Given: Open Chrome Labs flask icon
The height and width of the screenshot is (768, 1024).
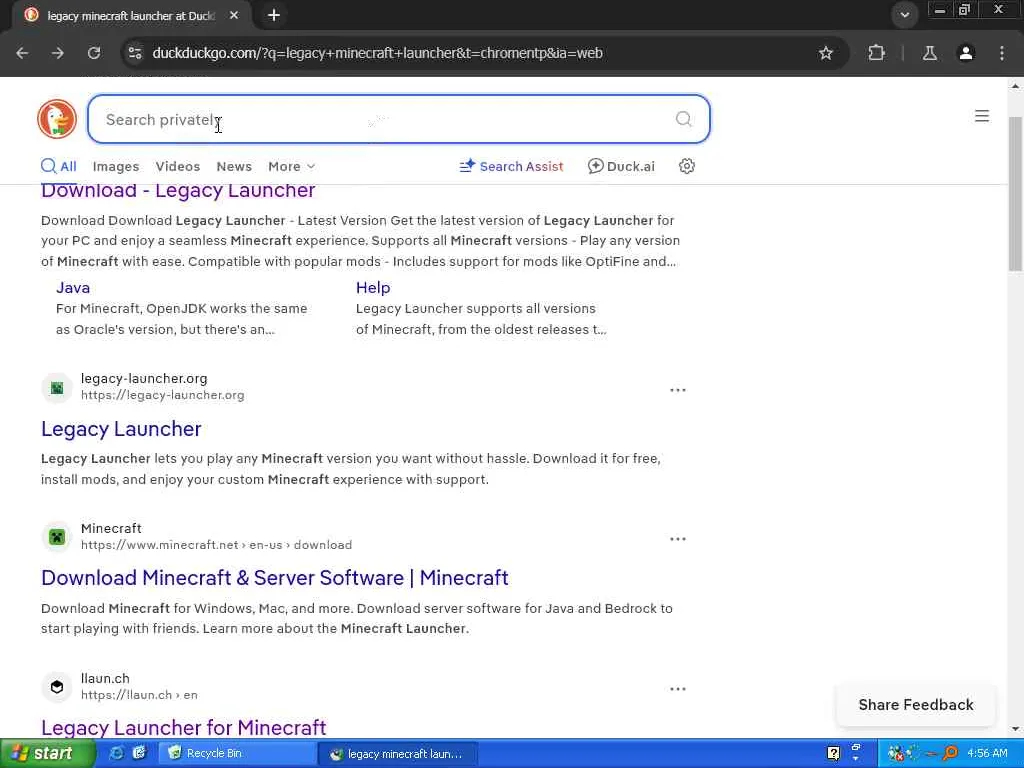Looking at the screenshot, I should (929, 53).
